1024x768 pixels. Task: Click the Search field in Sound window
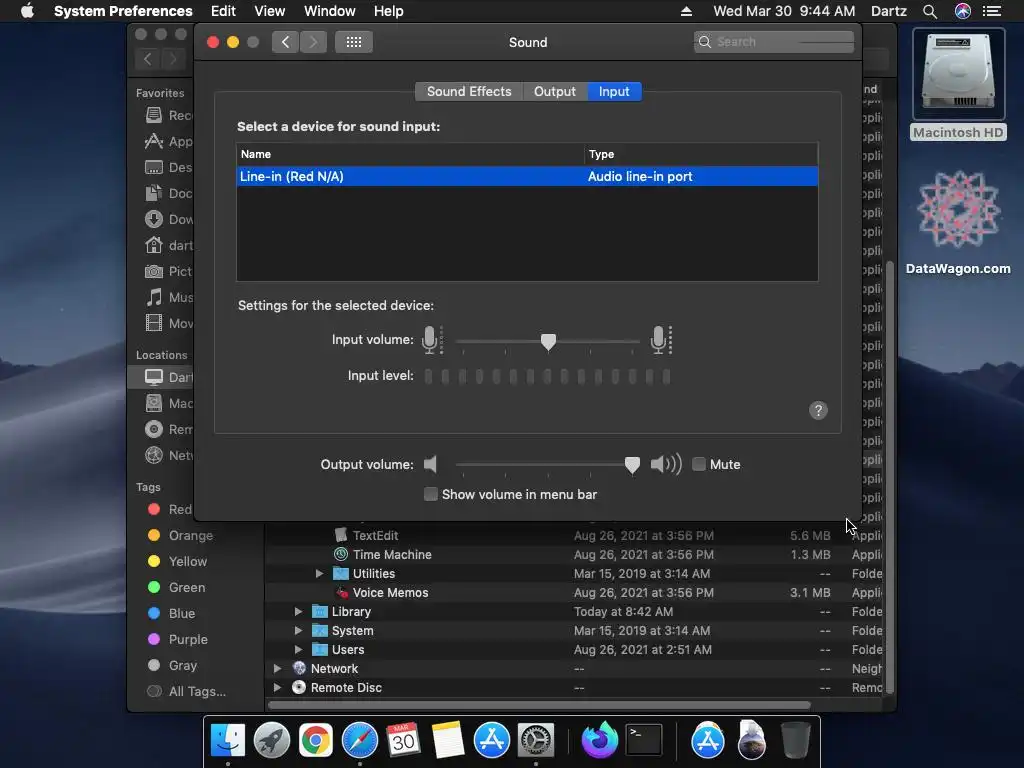[774, 42]
